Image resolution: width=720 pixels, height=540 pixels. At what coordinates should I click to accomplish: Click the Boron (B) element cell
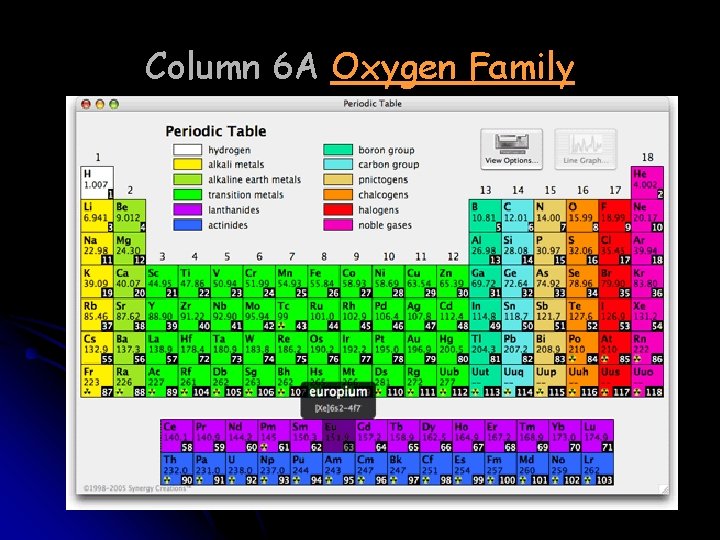[485, 216]
